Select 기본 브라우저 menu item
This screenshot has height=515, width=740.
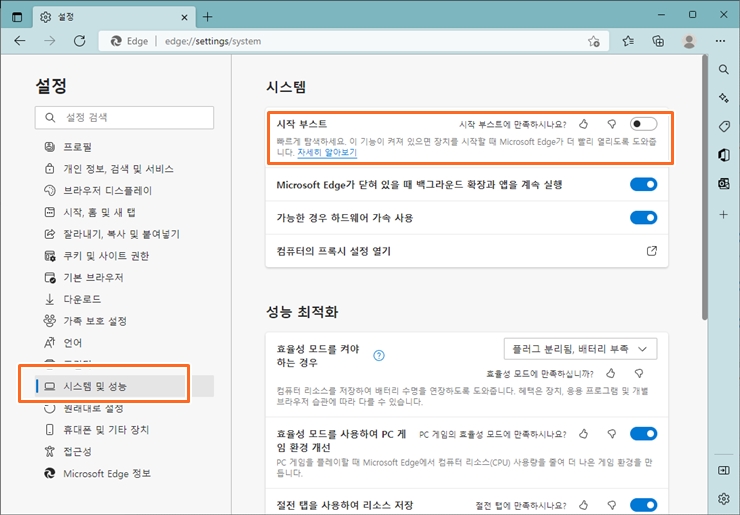(x=124, y=277)
